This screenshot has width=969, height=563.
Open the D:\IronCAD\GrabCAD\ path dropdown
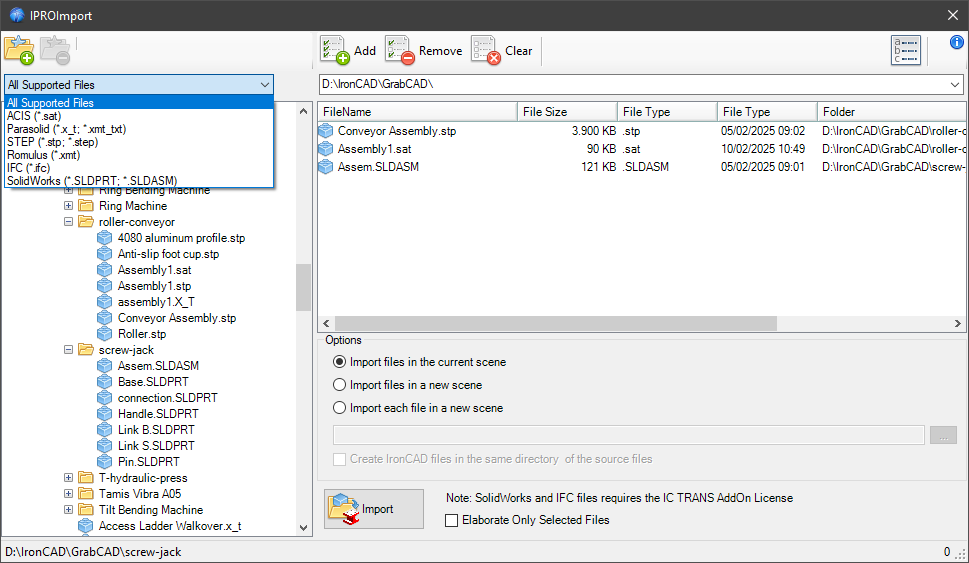(955, 84)
